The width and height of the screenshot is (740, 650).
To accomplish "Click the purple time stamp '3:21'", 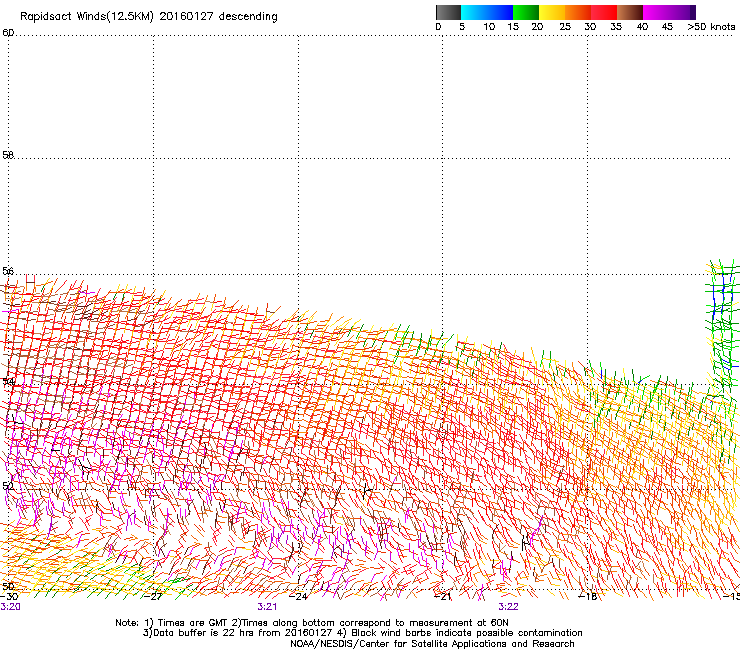I will (x=267, y=607).
